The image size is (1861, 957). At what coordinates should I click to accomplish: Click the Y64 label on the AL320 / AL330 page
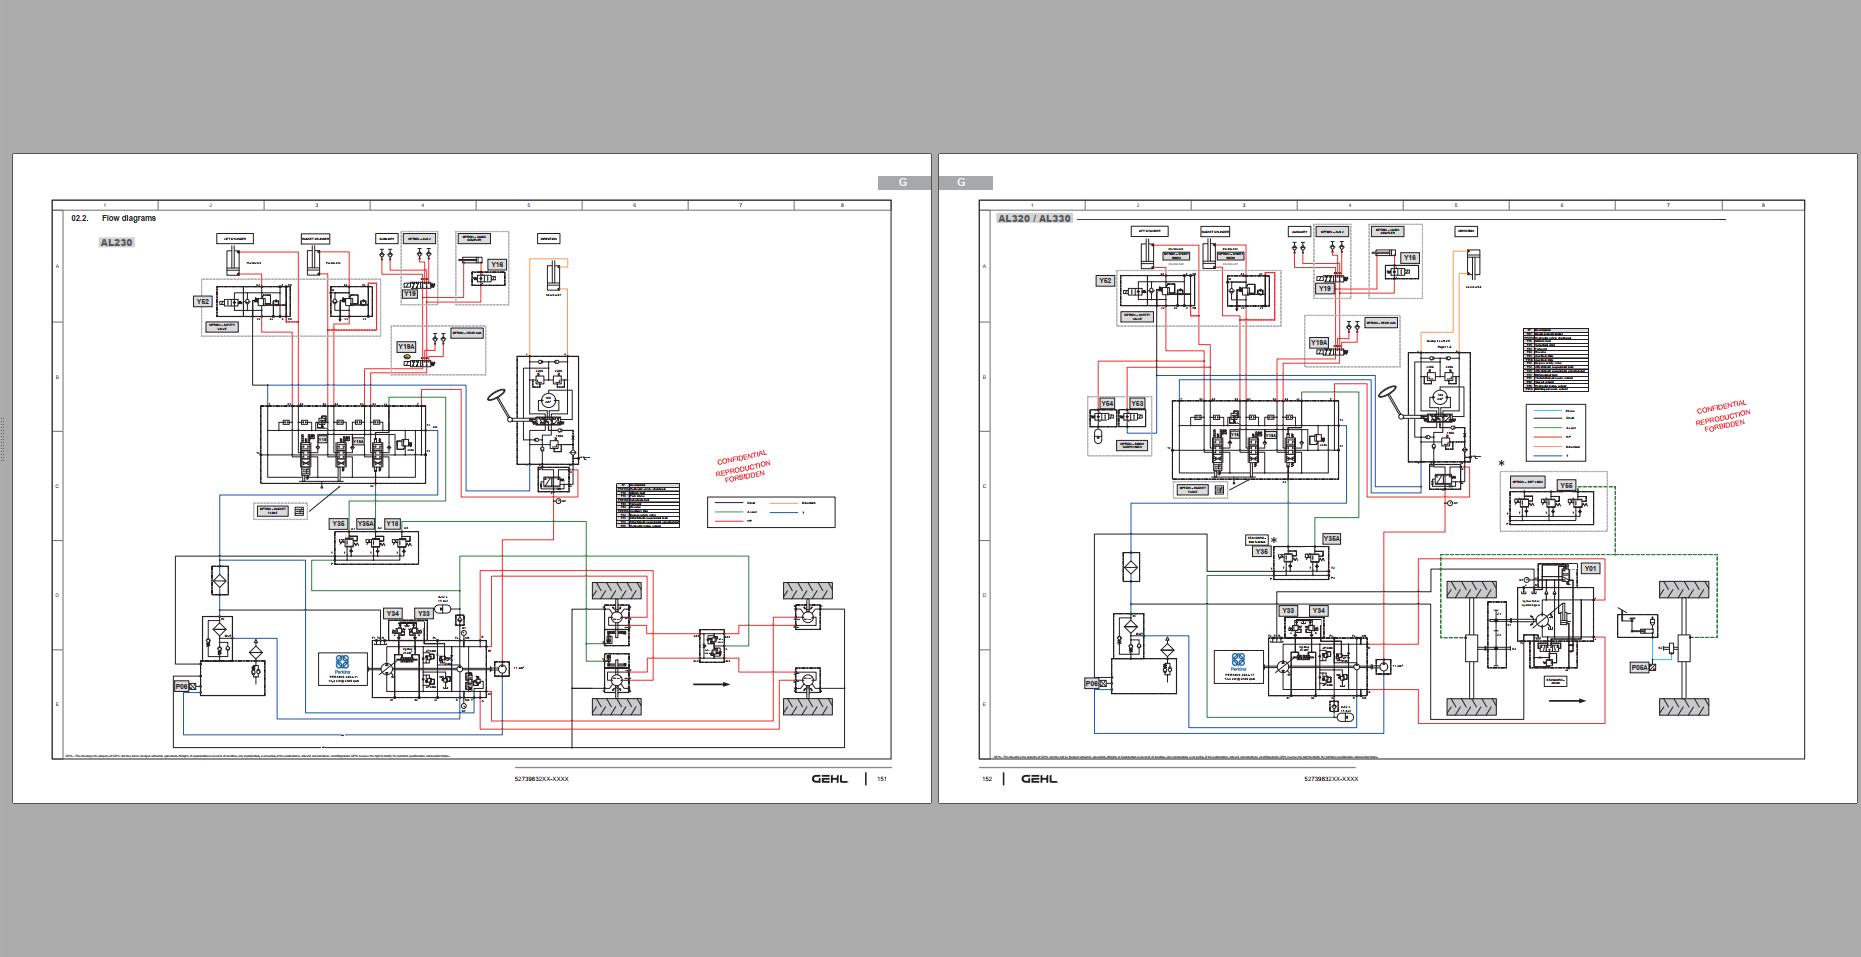point(1107,404)
